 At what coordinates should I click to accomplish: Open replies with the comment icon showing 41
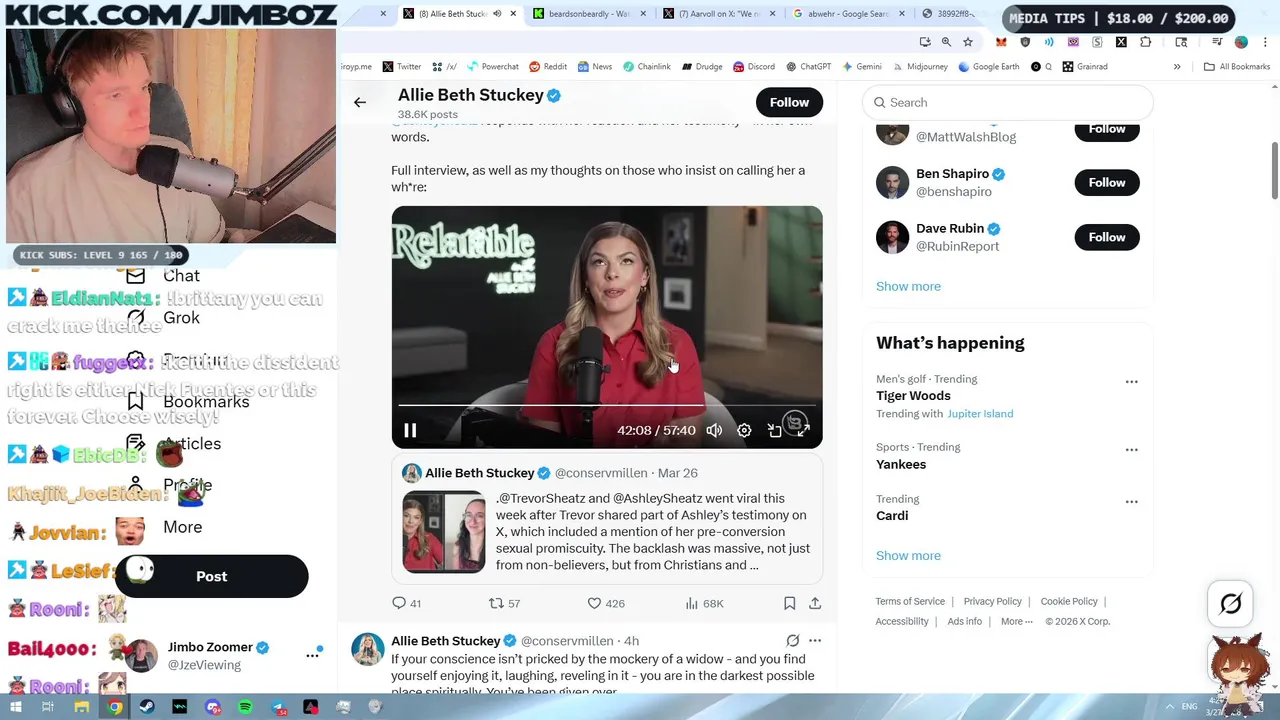tap(407, 603)
